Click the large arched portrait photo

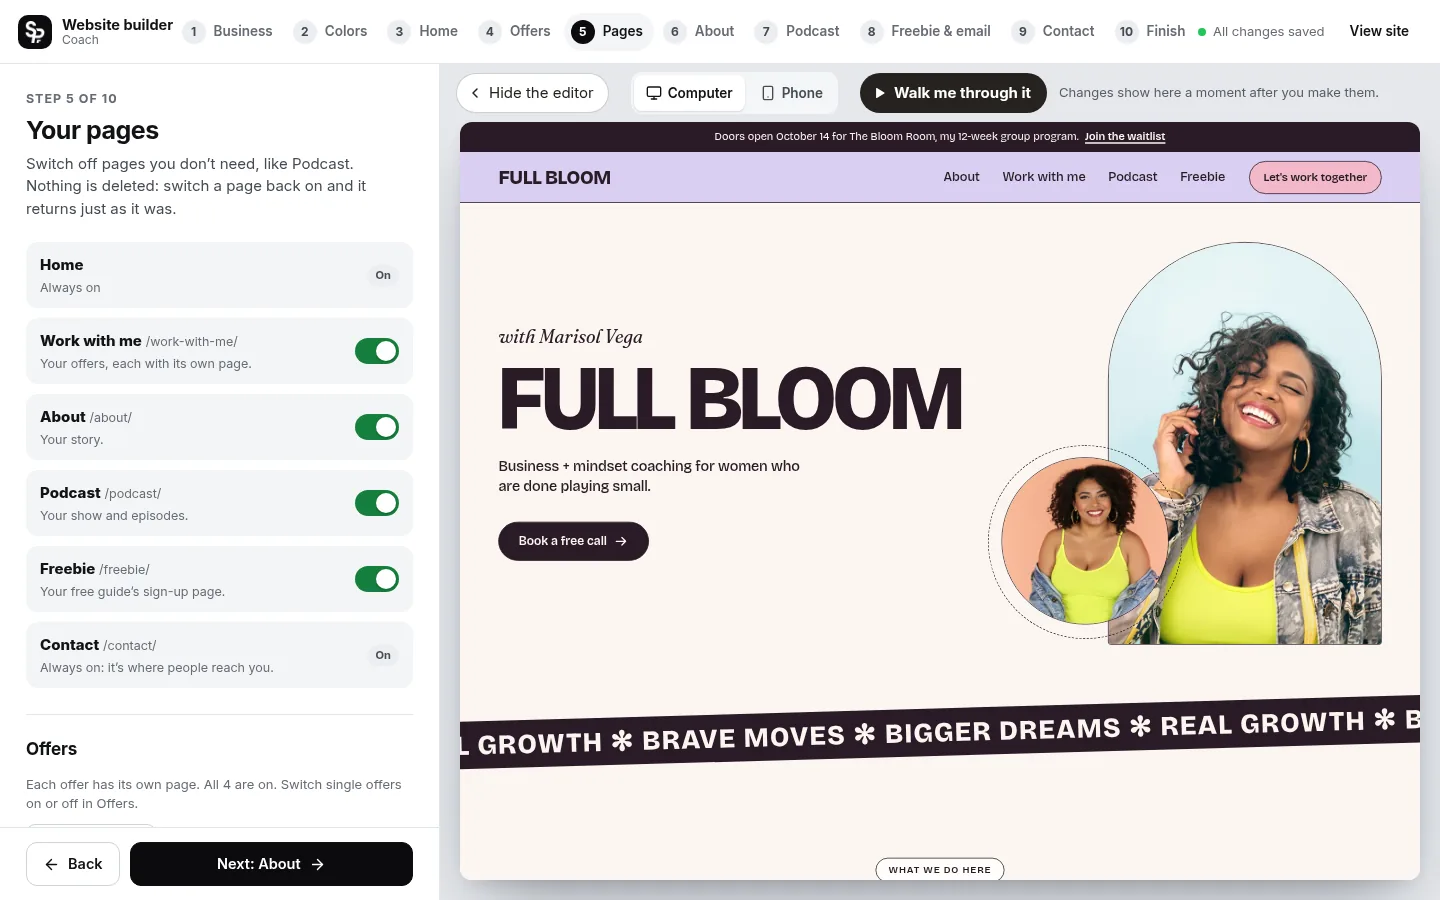[x=1245, y=443]
